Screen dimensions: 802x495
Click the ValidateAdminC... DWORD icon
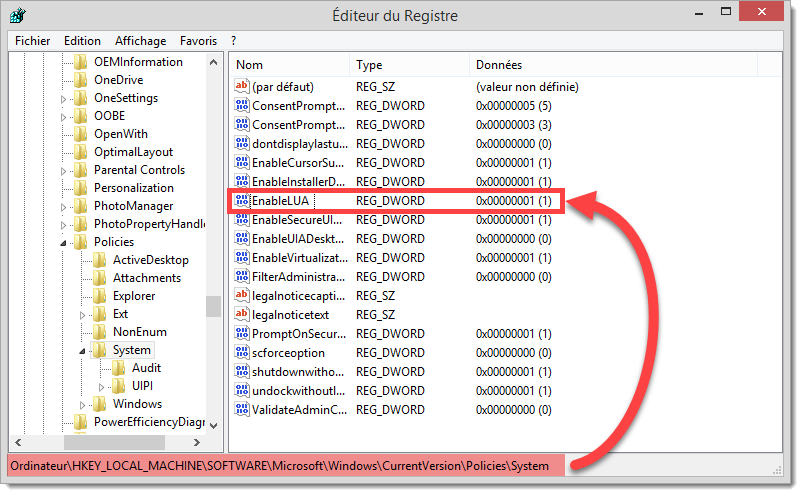242,409
